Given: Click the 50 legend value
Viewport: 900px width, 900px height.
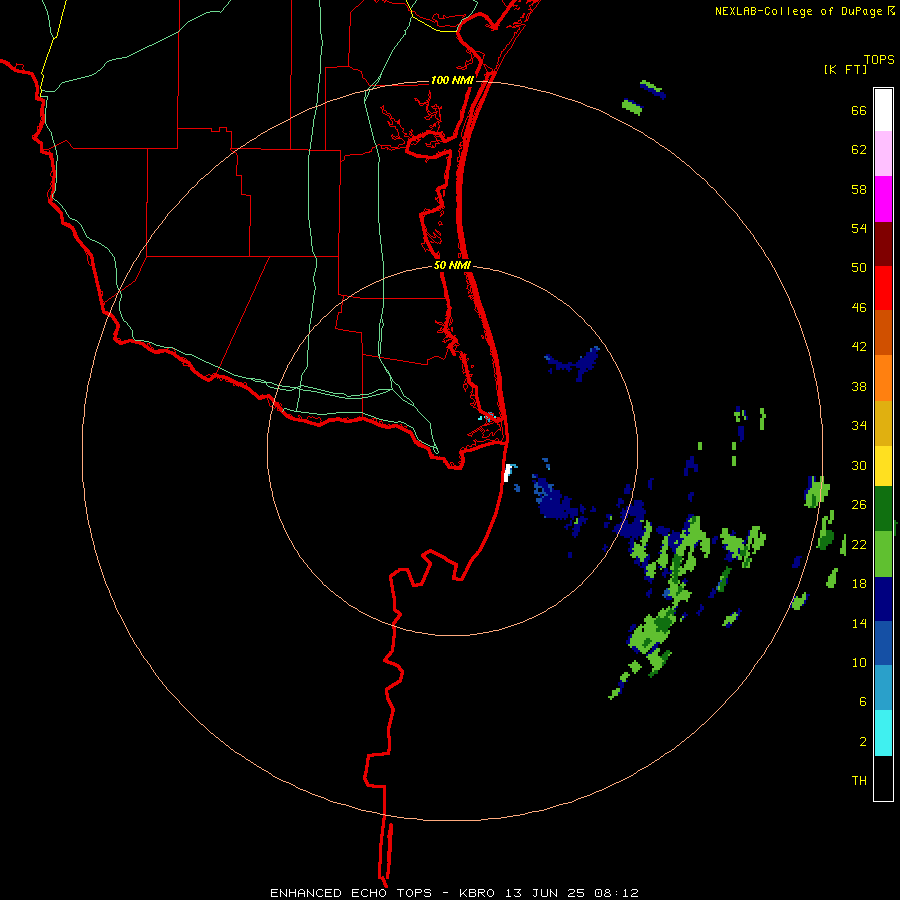Looking at the screenshot, I should click(859, 268).
